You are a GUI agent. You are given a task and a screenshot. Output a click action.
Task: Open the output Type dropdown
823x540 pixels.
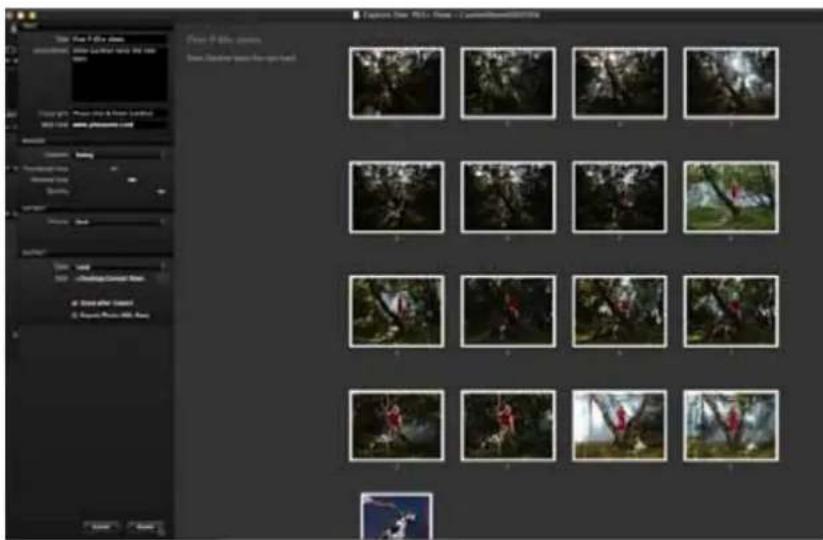pyautogui.click(x=120, y=267)
